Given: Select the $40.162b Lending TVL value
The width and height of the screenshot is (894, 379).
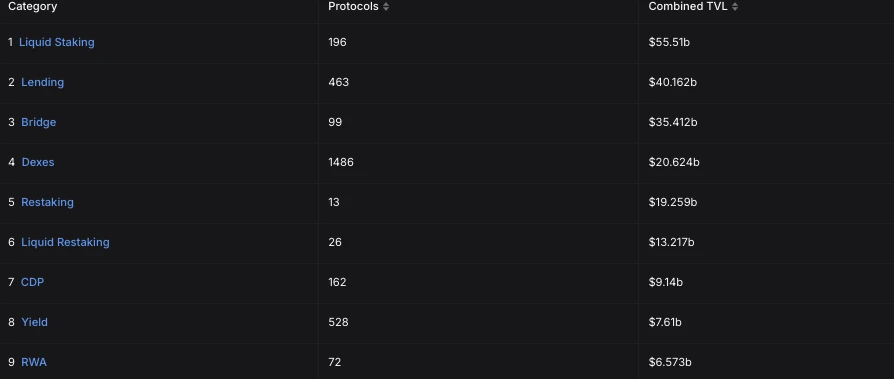Looking at the screenshot, I should coord(673,82).
